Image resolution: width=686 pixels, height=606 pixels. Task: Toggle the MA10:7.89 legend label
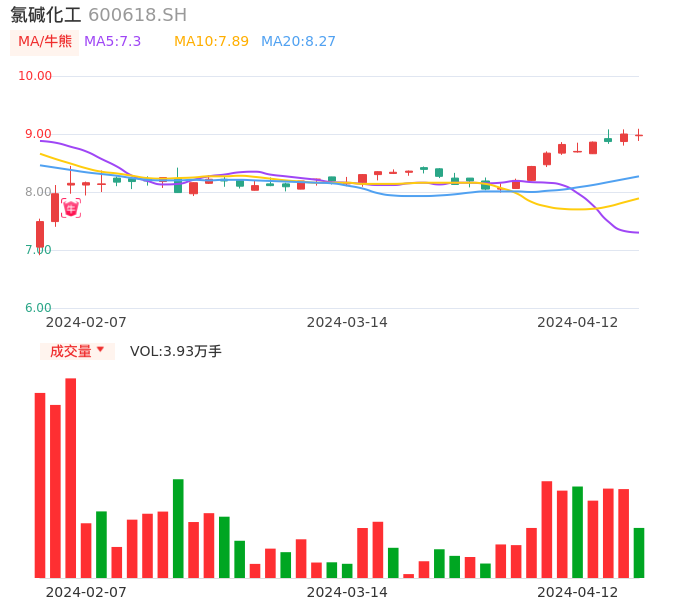[211, 41]
